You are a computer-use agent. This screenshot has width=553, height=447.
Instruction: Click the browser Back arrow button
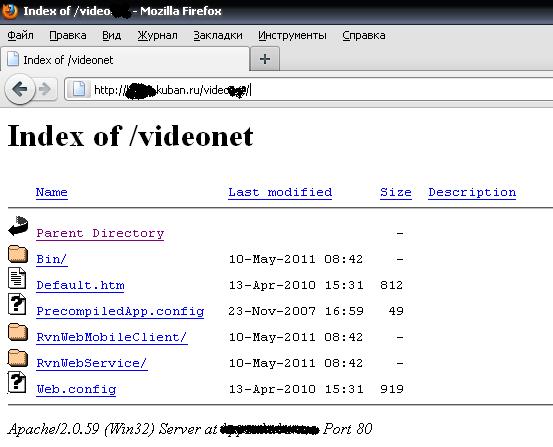(x=20, y=89)
